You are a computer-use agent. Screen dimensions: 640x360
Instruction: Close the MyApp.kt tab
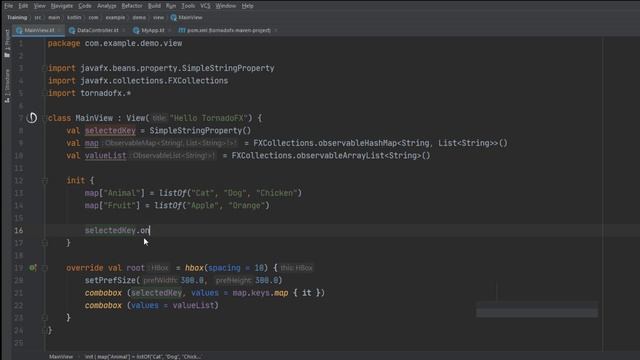click(x=170, y=30)
